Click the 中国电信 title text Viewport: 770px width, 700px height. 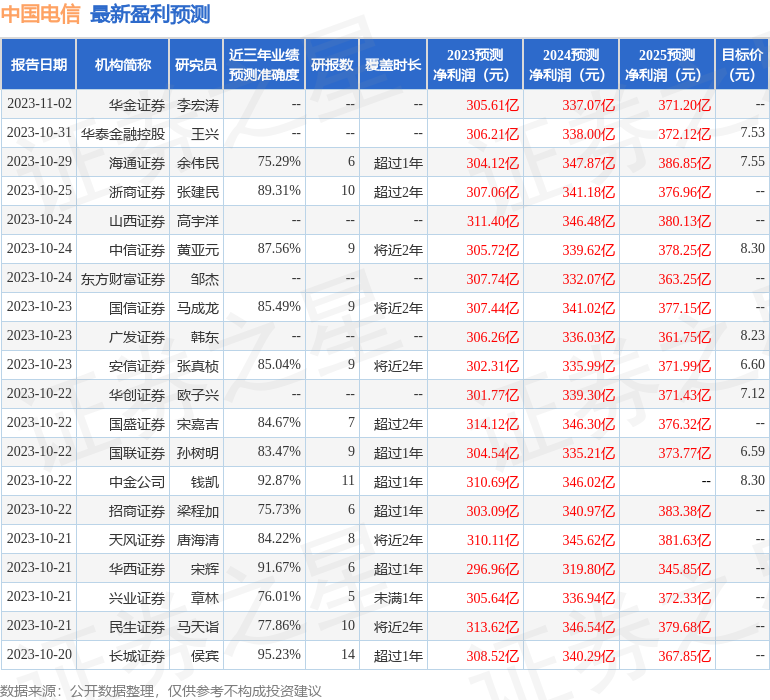pyautogui.click(x=40, y=14)
